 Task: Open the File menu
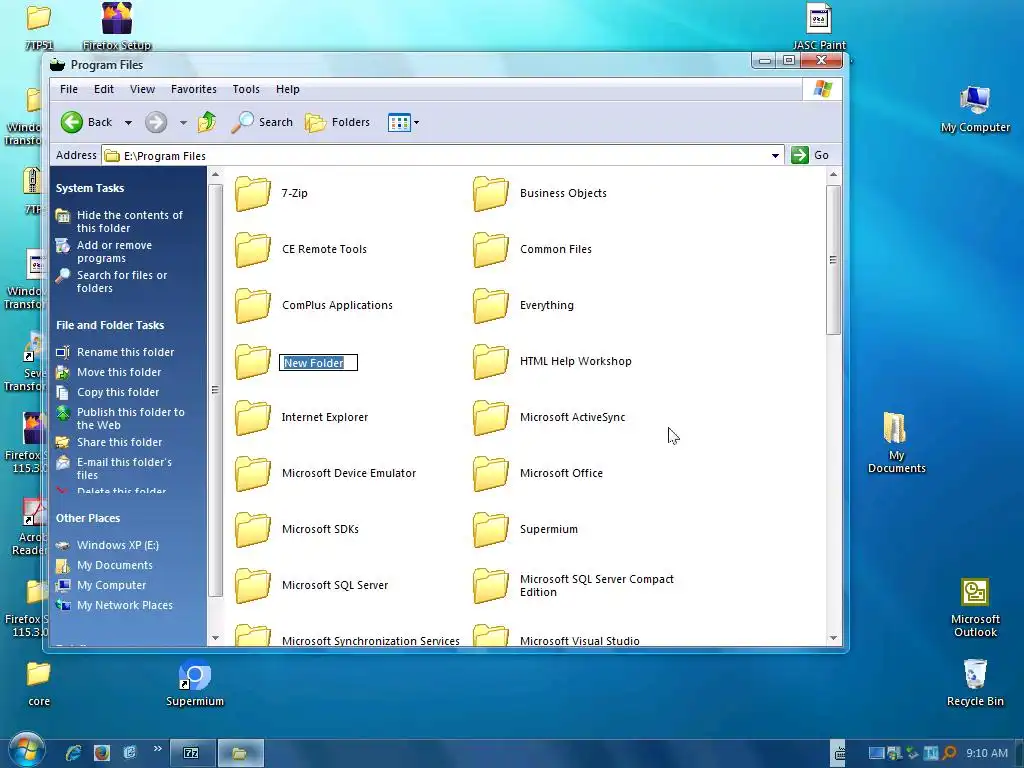coord(69,89)
